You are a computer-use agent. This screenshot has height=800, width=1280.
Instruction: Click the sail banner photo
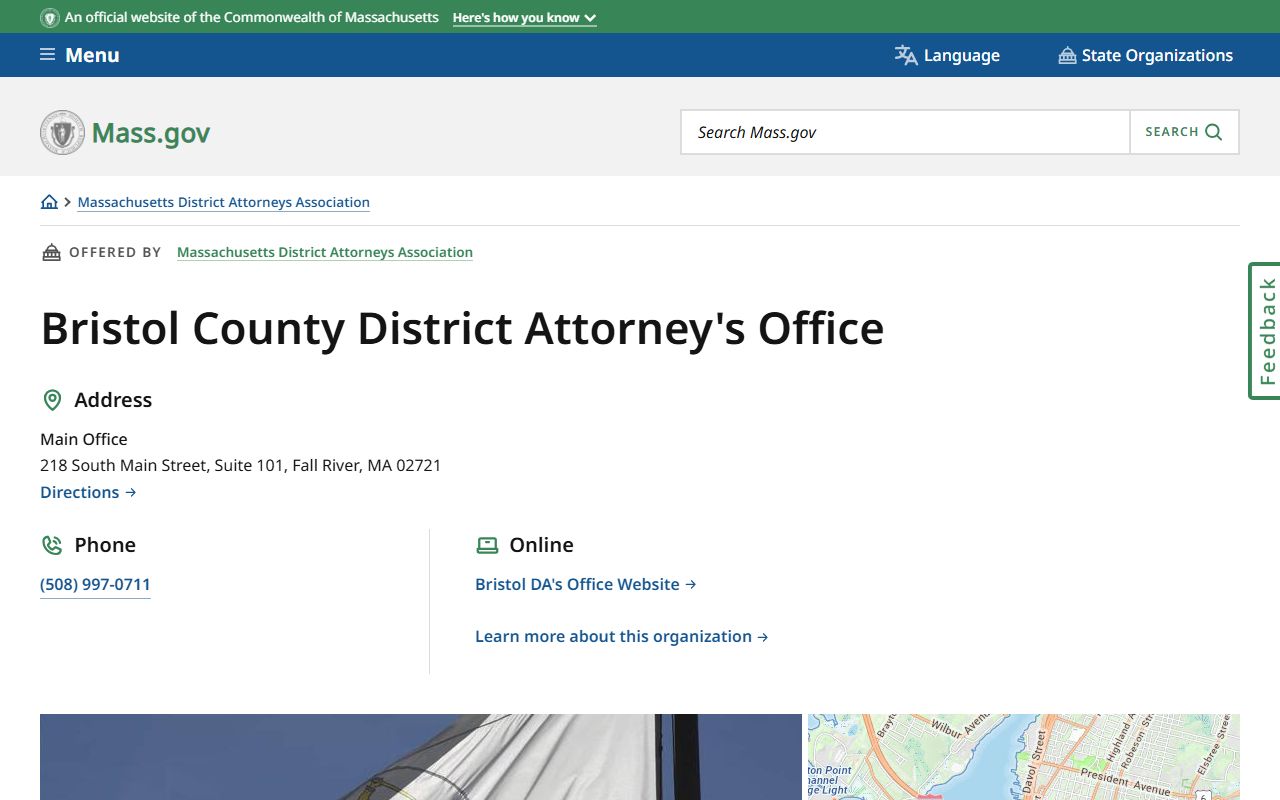(421, 757)
